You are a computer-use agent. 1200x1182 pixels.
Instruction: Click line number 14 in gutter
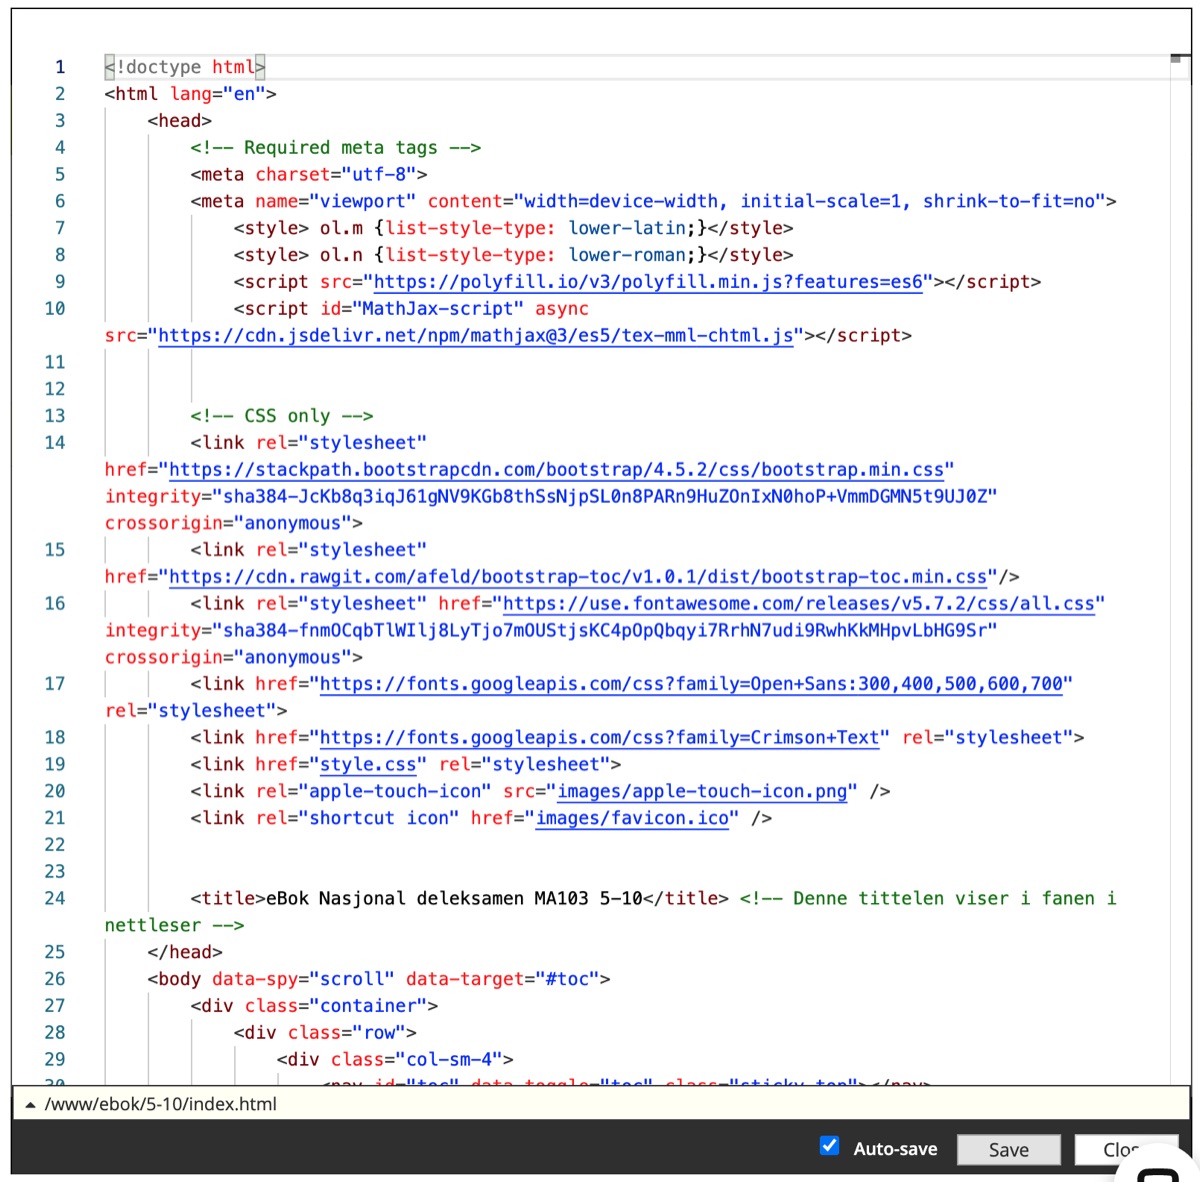(x=55, y=443)
